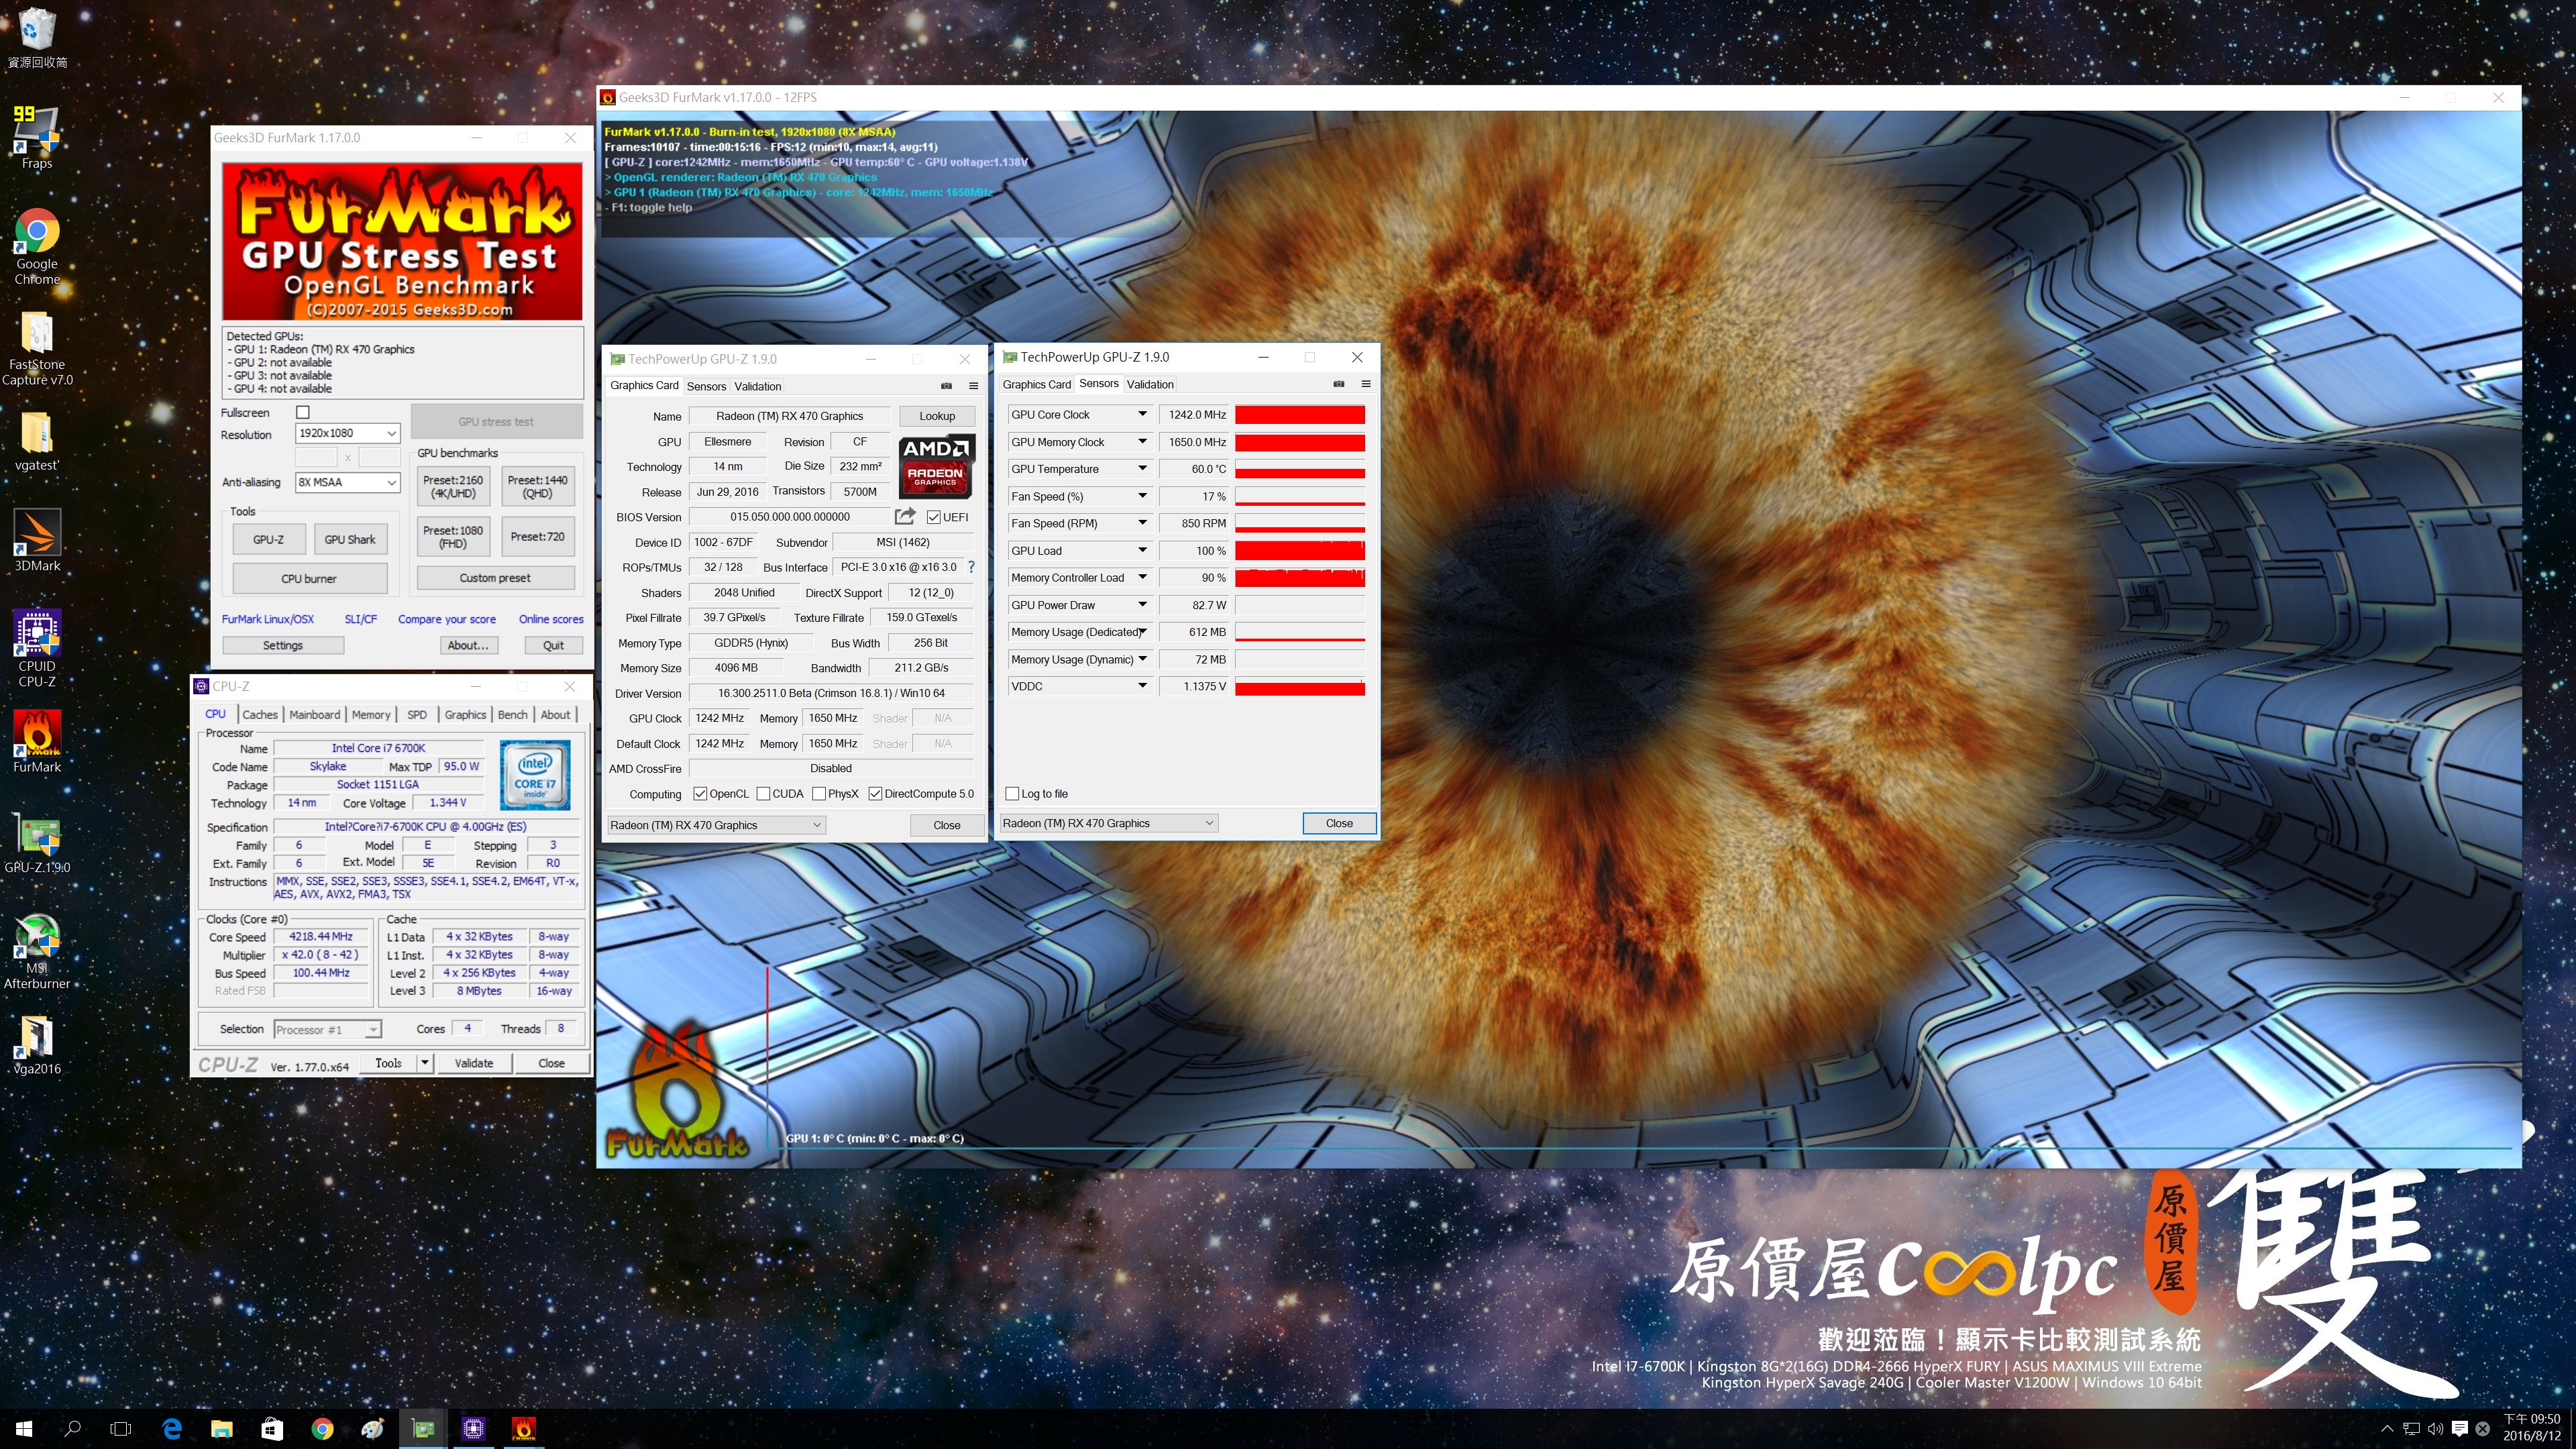The height and width of the screenshot is (1449, 2576).
Task: Expand GPU Temperature sensor dropdown
Action: click(x=1142, y=469)
